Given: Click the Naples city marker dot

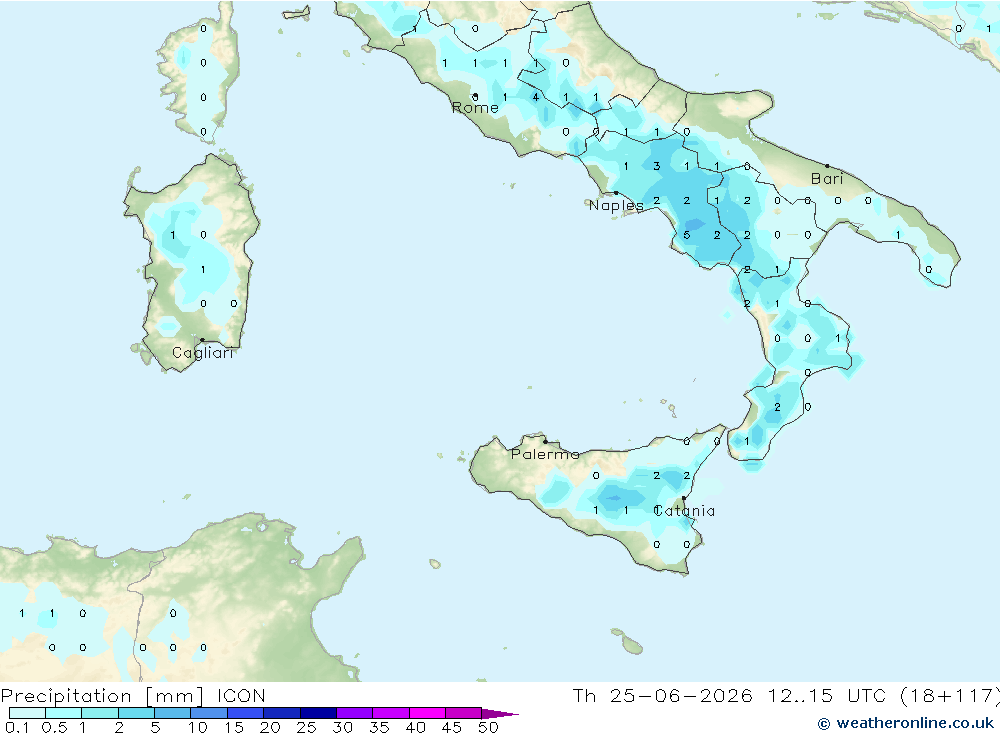Looking at the screenshot, I should (615, 193).
